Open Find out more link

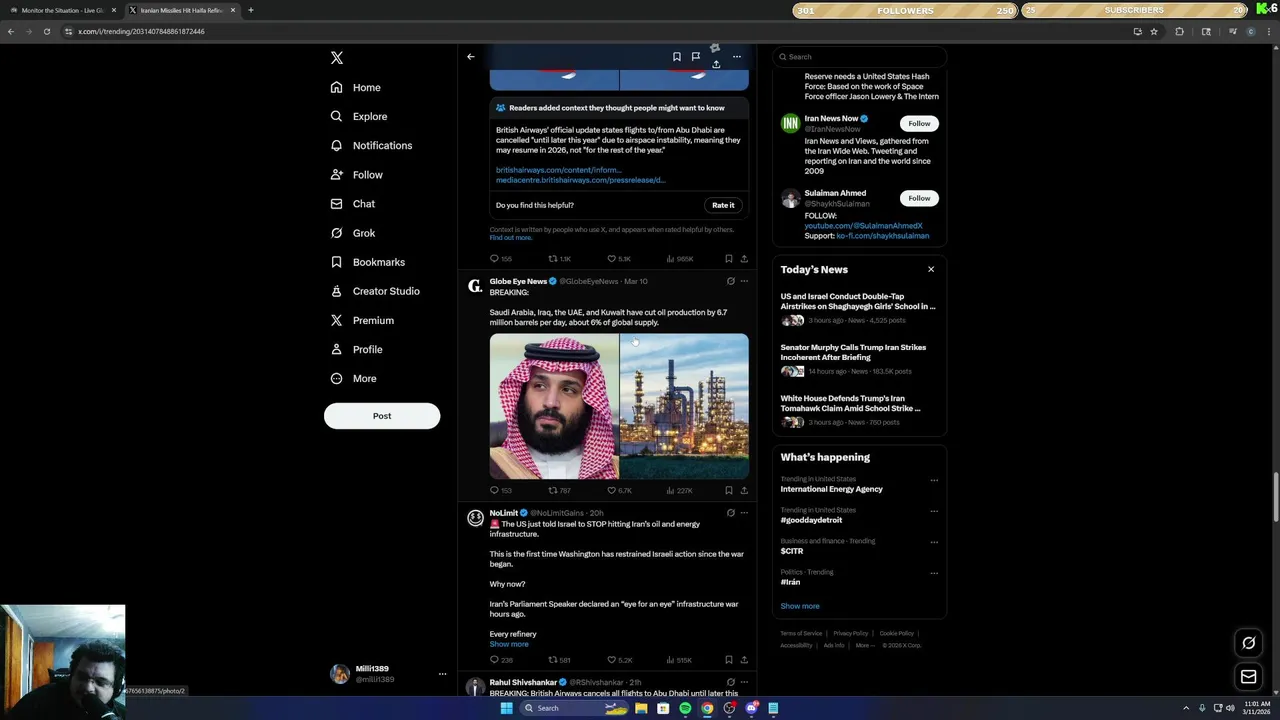click(510, 238)
